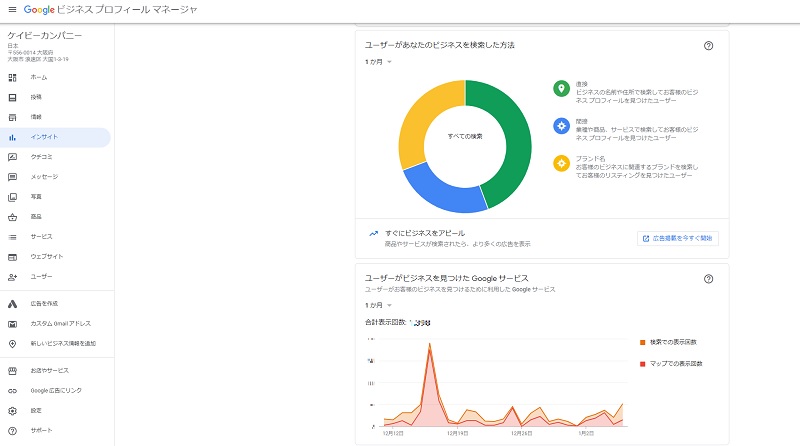Click heading ユーザーがあなたのビジネスを検索した方法

439,45
